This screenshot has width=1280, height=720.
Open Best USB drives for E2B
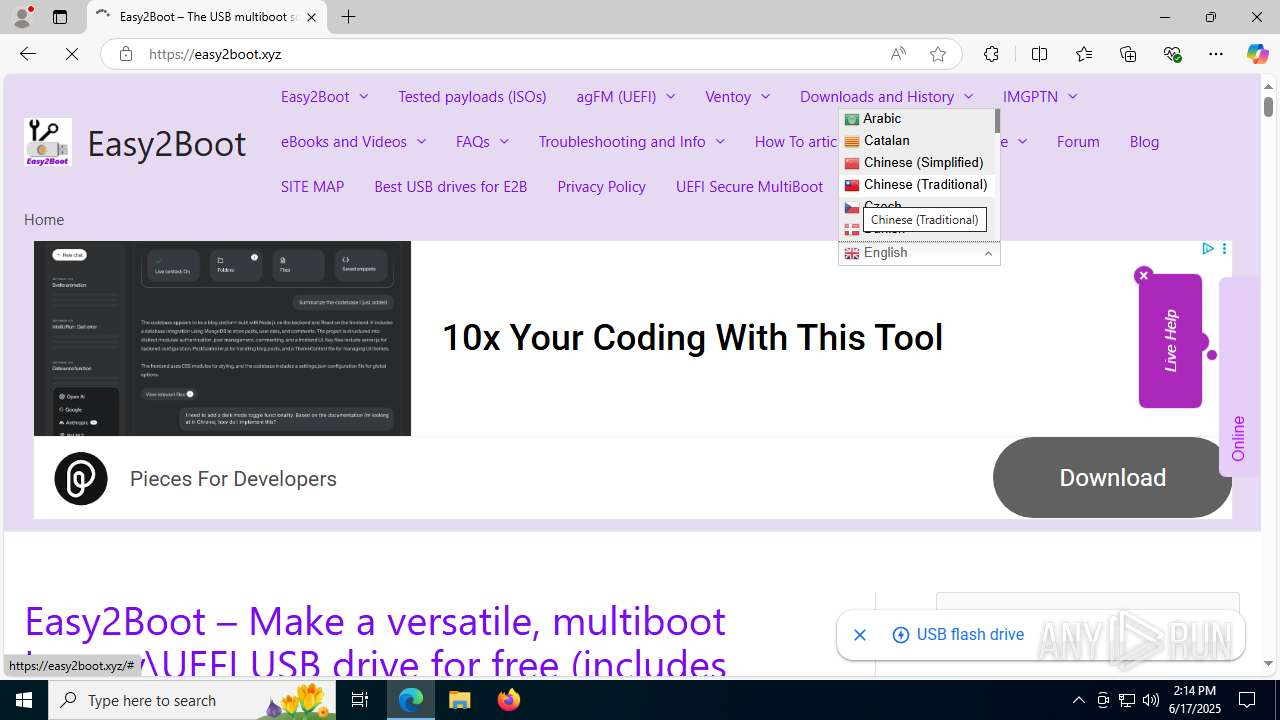[x=450, y=186]
